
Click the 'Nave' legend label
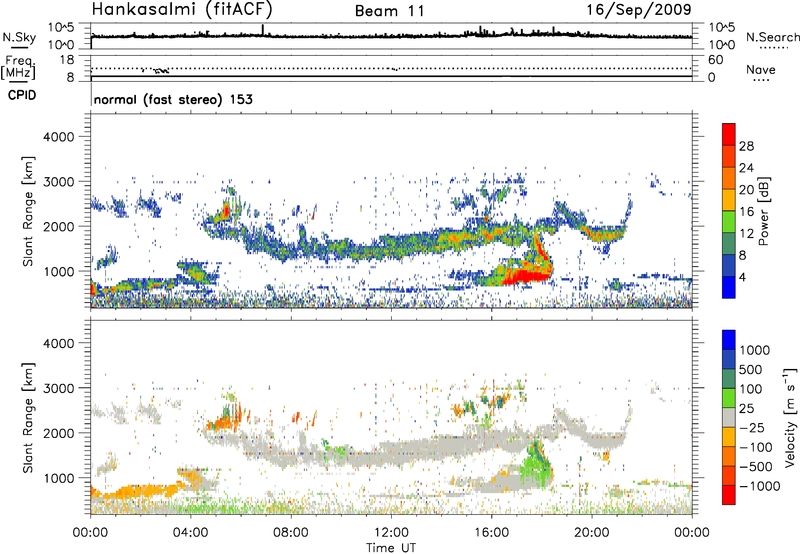click(761, 69)
